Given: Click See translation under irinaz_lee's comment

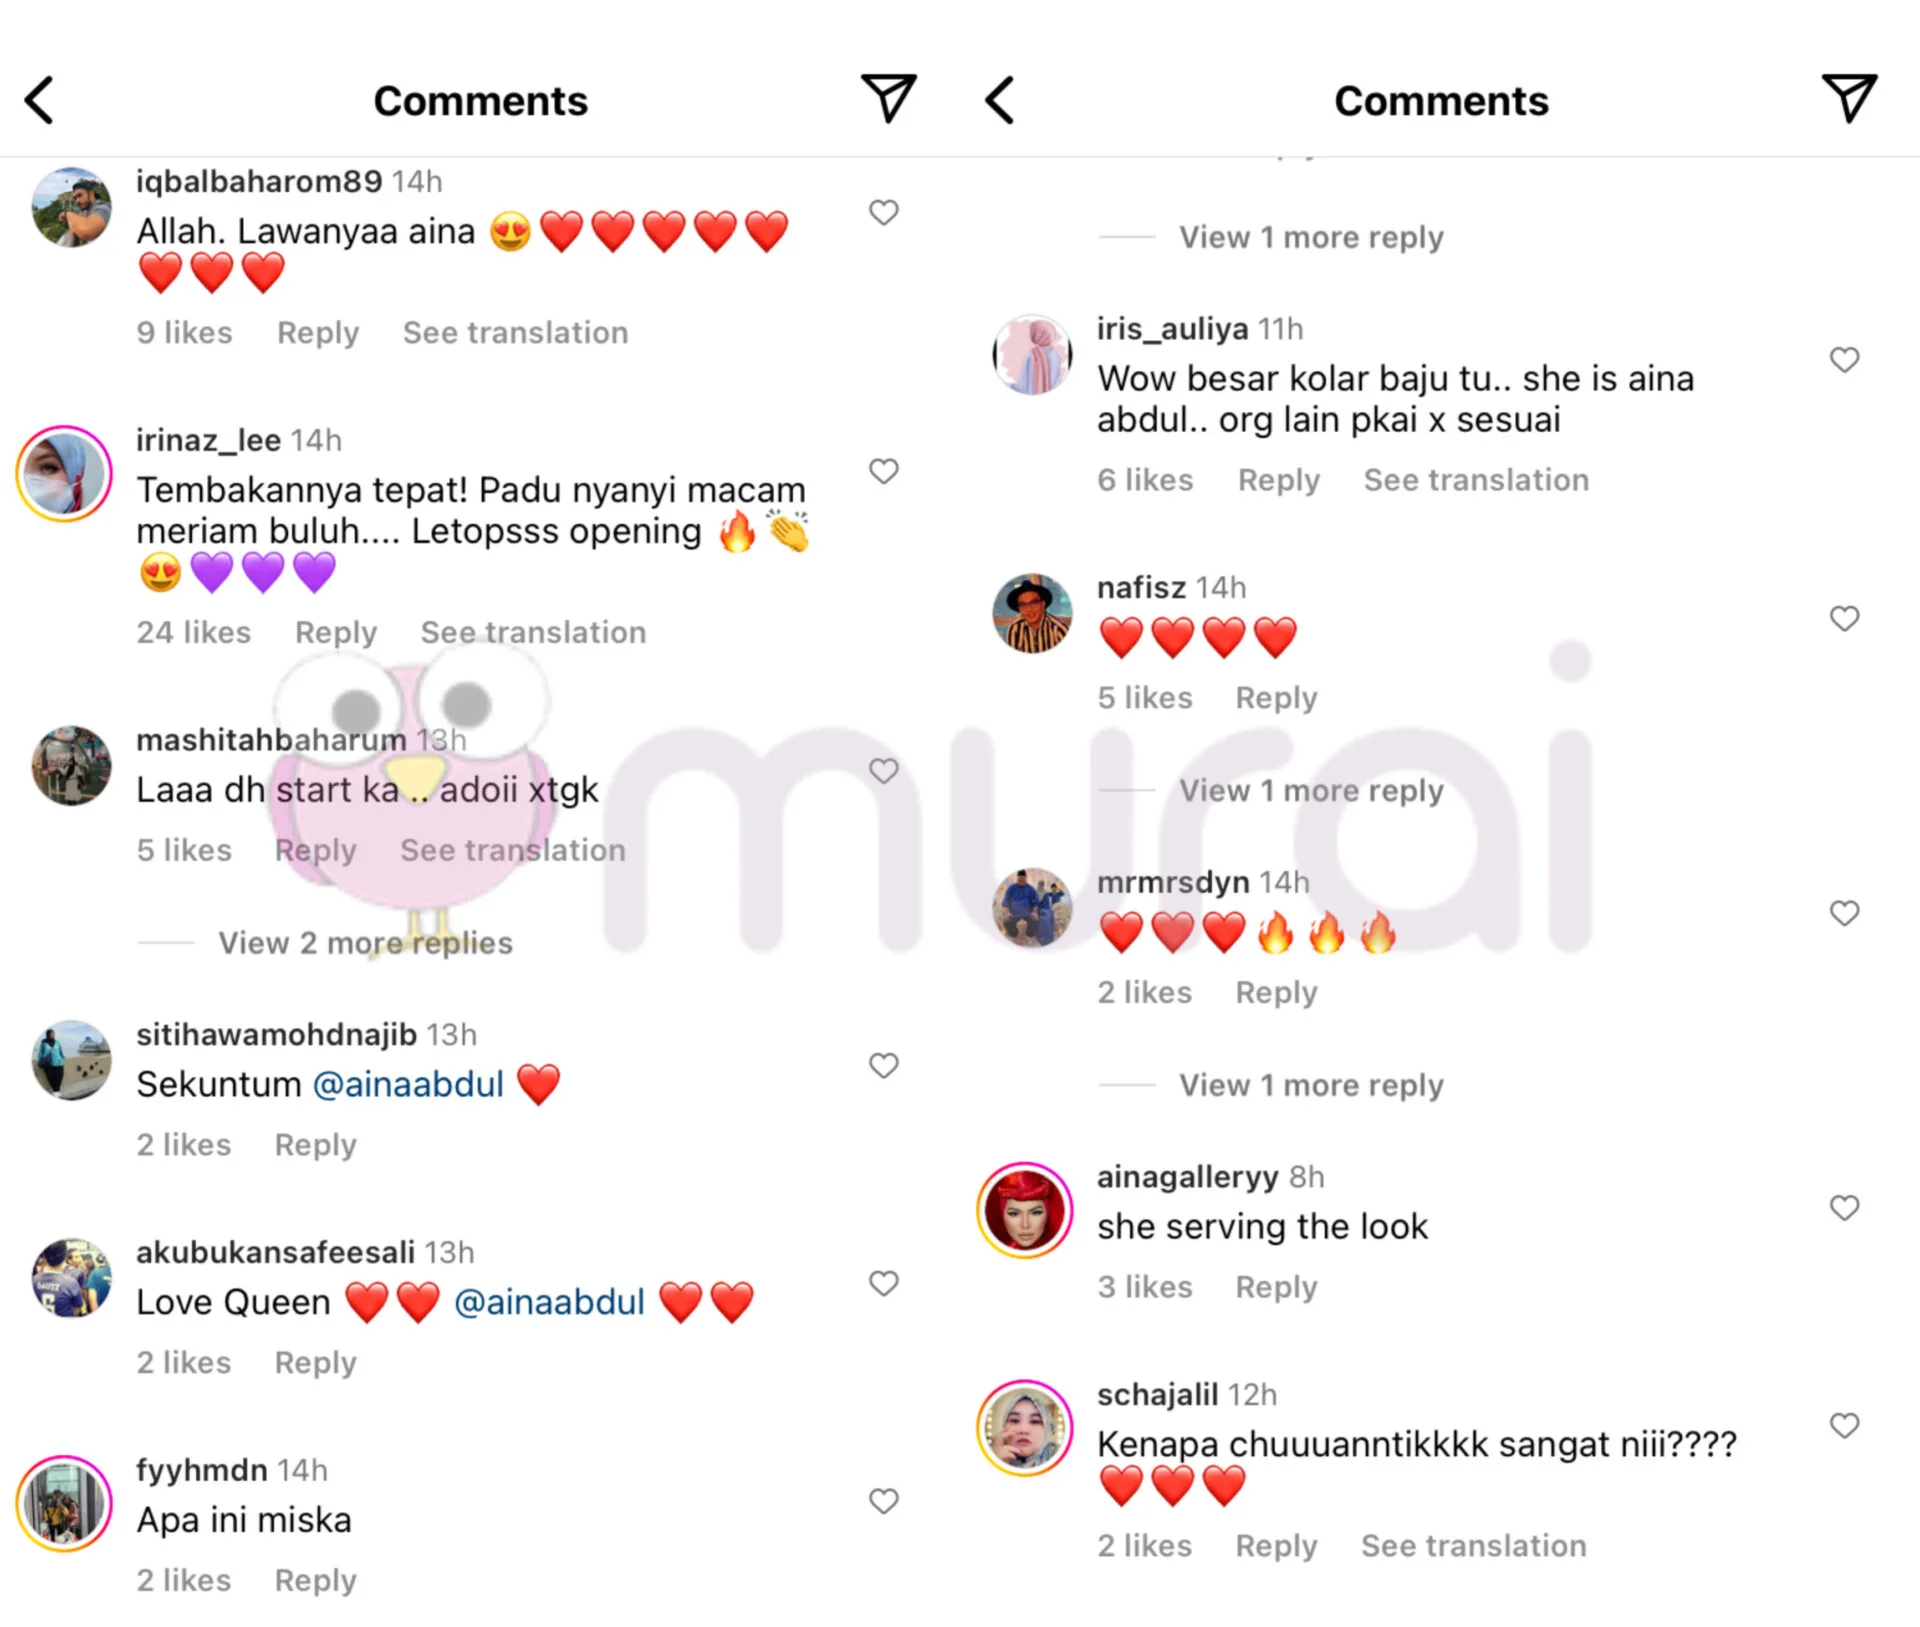Looking at the screenshot, I should point(533,632).
